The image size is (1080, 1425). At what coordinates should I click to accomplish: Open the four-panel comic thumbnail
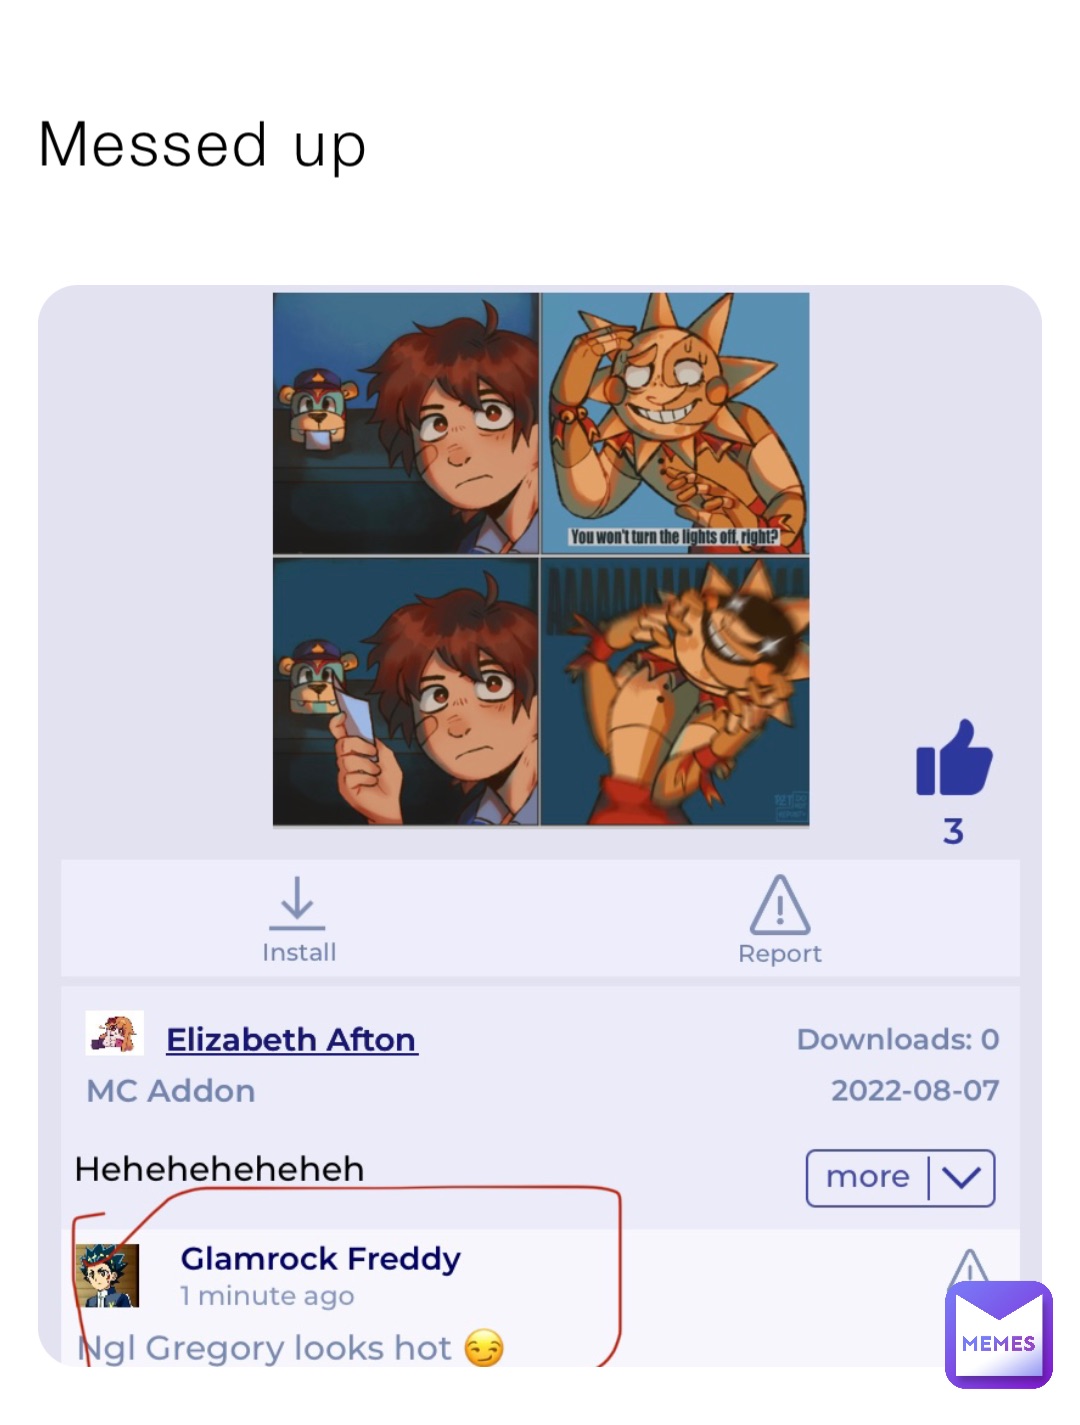coord(541,559)
